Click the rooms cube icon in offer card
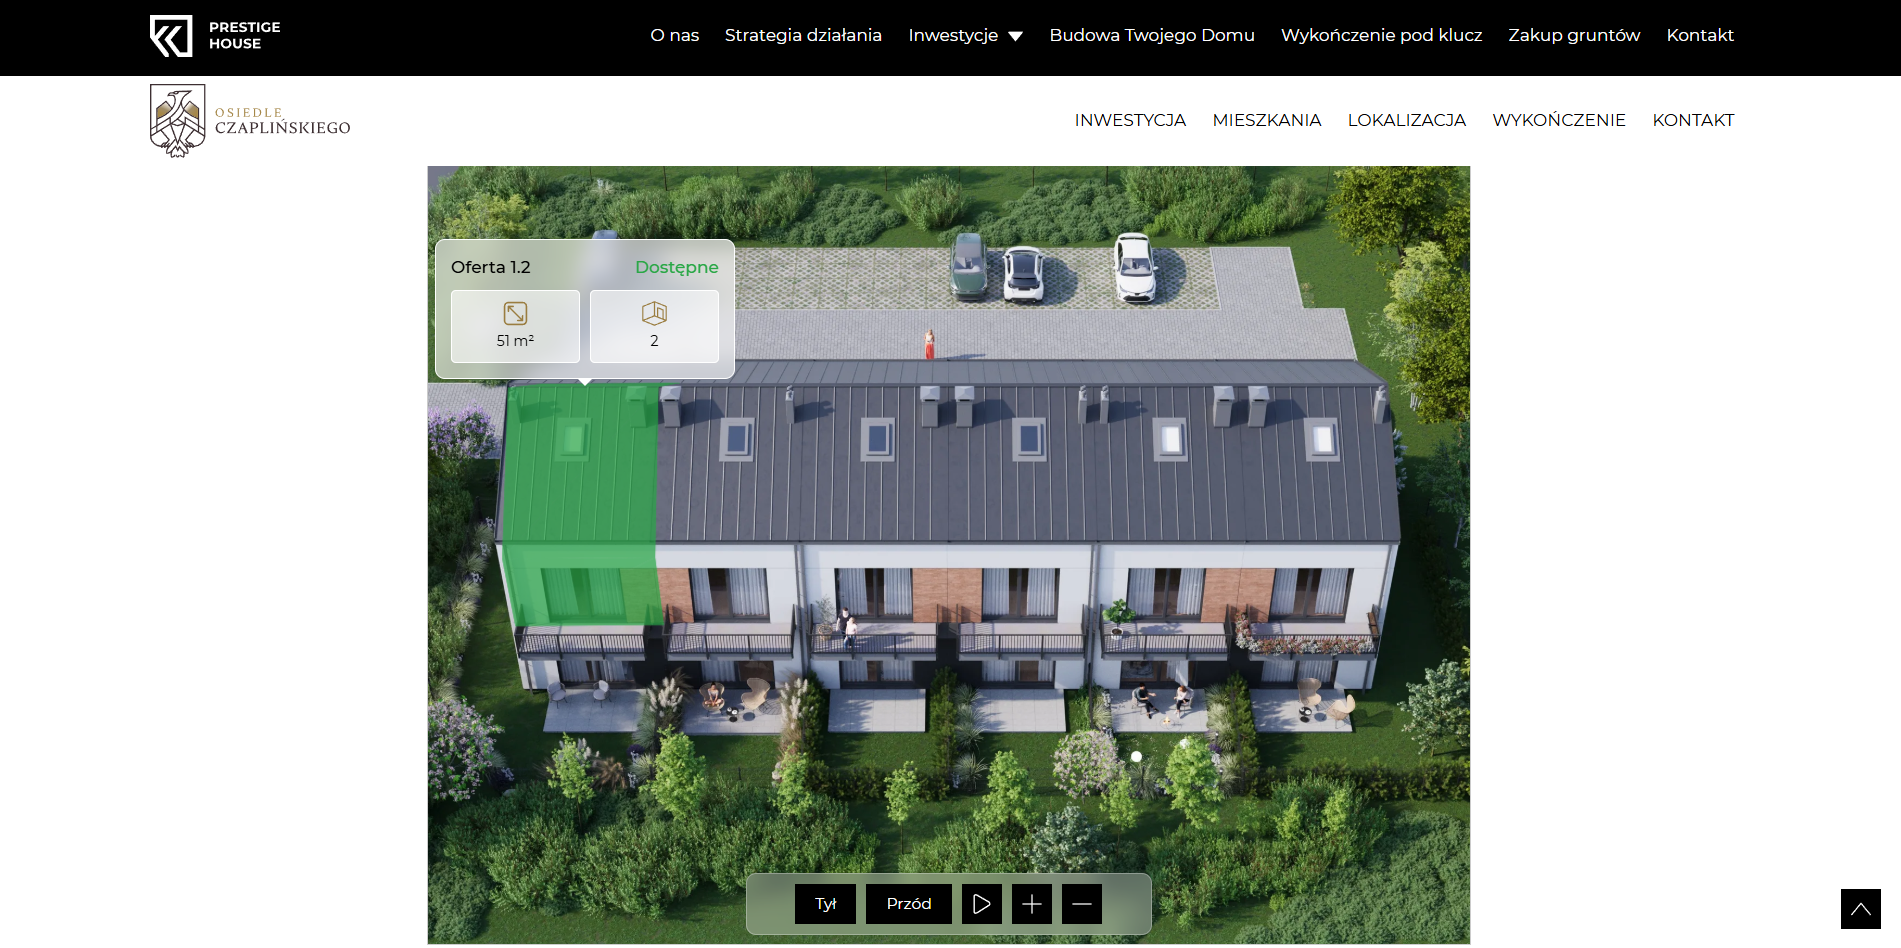Image resolution: width=1901 pixels, height=948 pixels. click(654, 314)
